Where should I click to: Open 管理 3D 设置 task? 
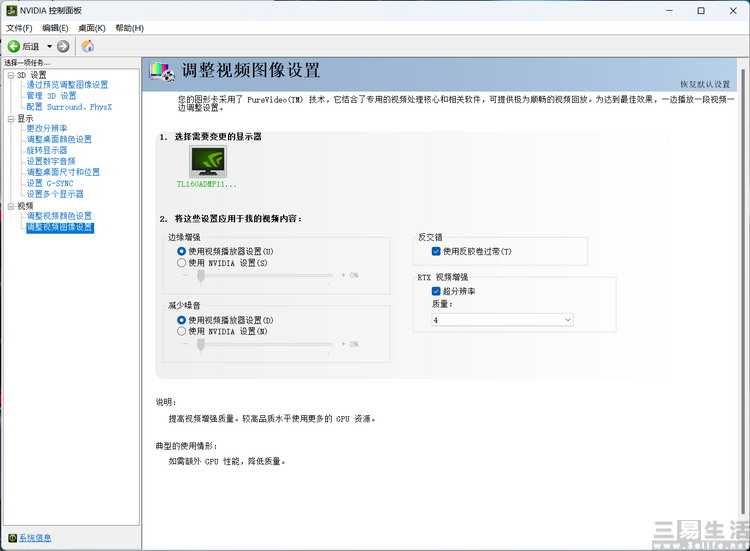(x=51, y=96)
